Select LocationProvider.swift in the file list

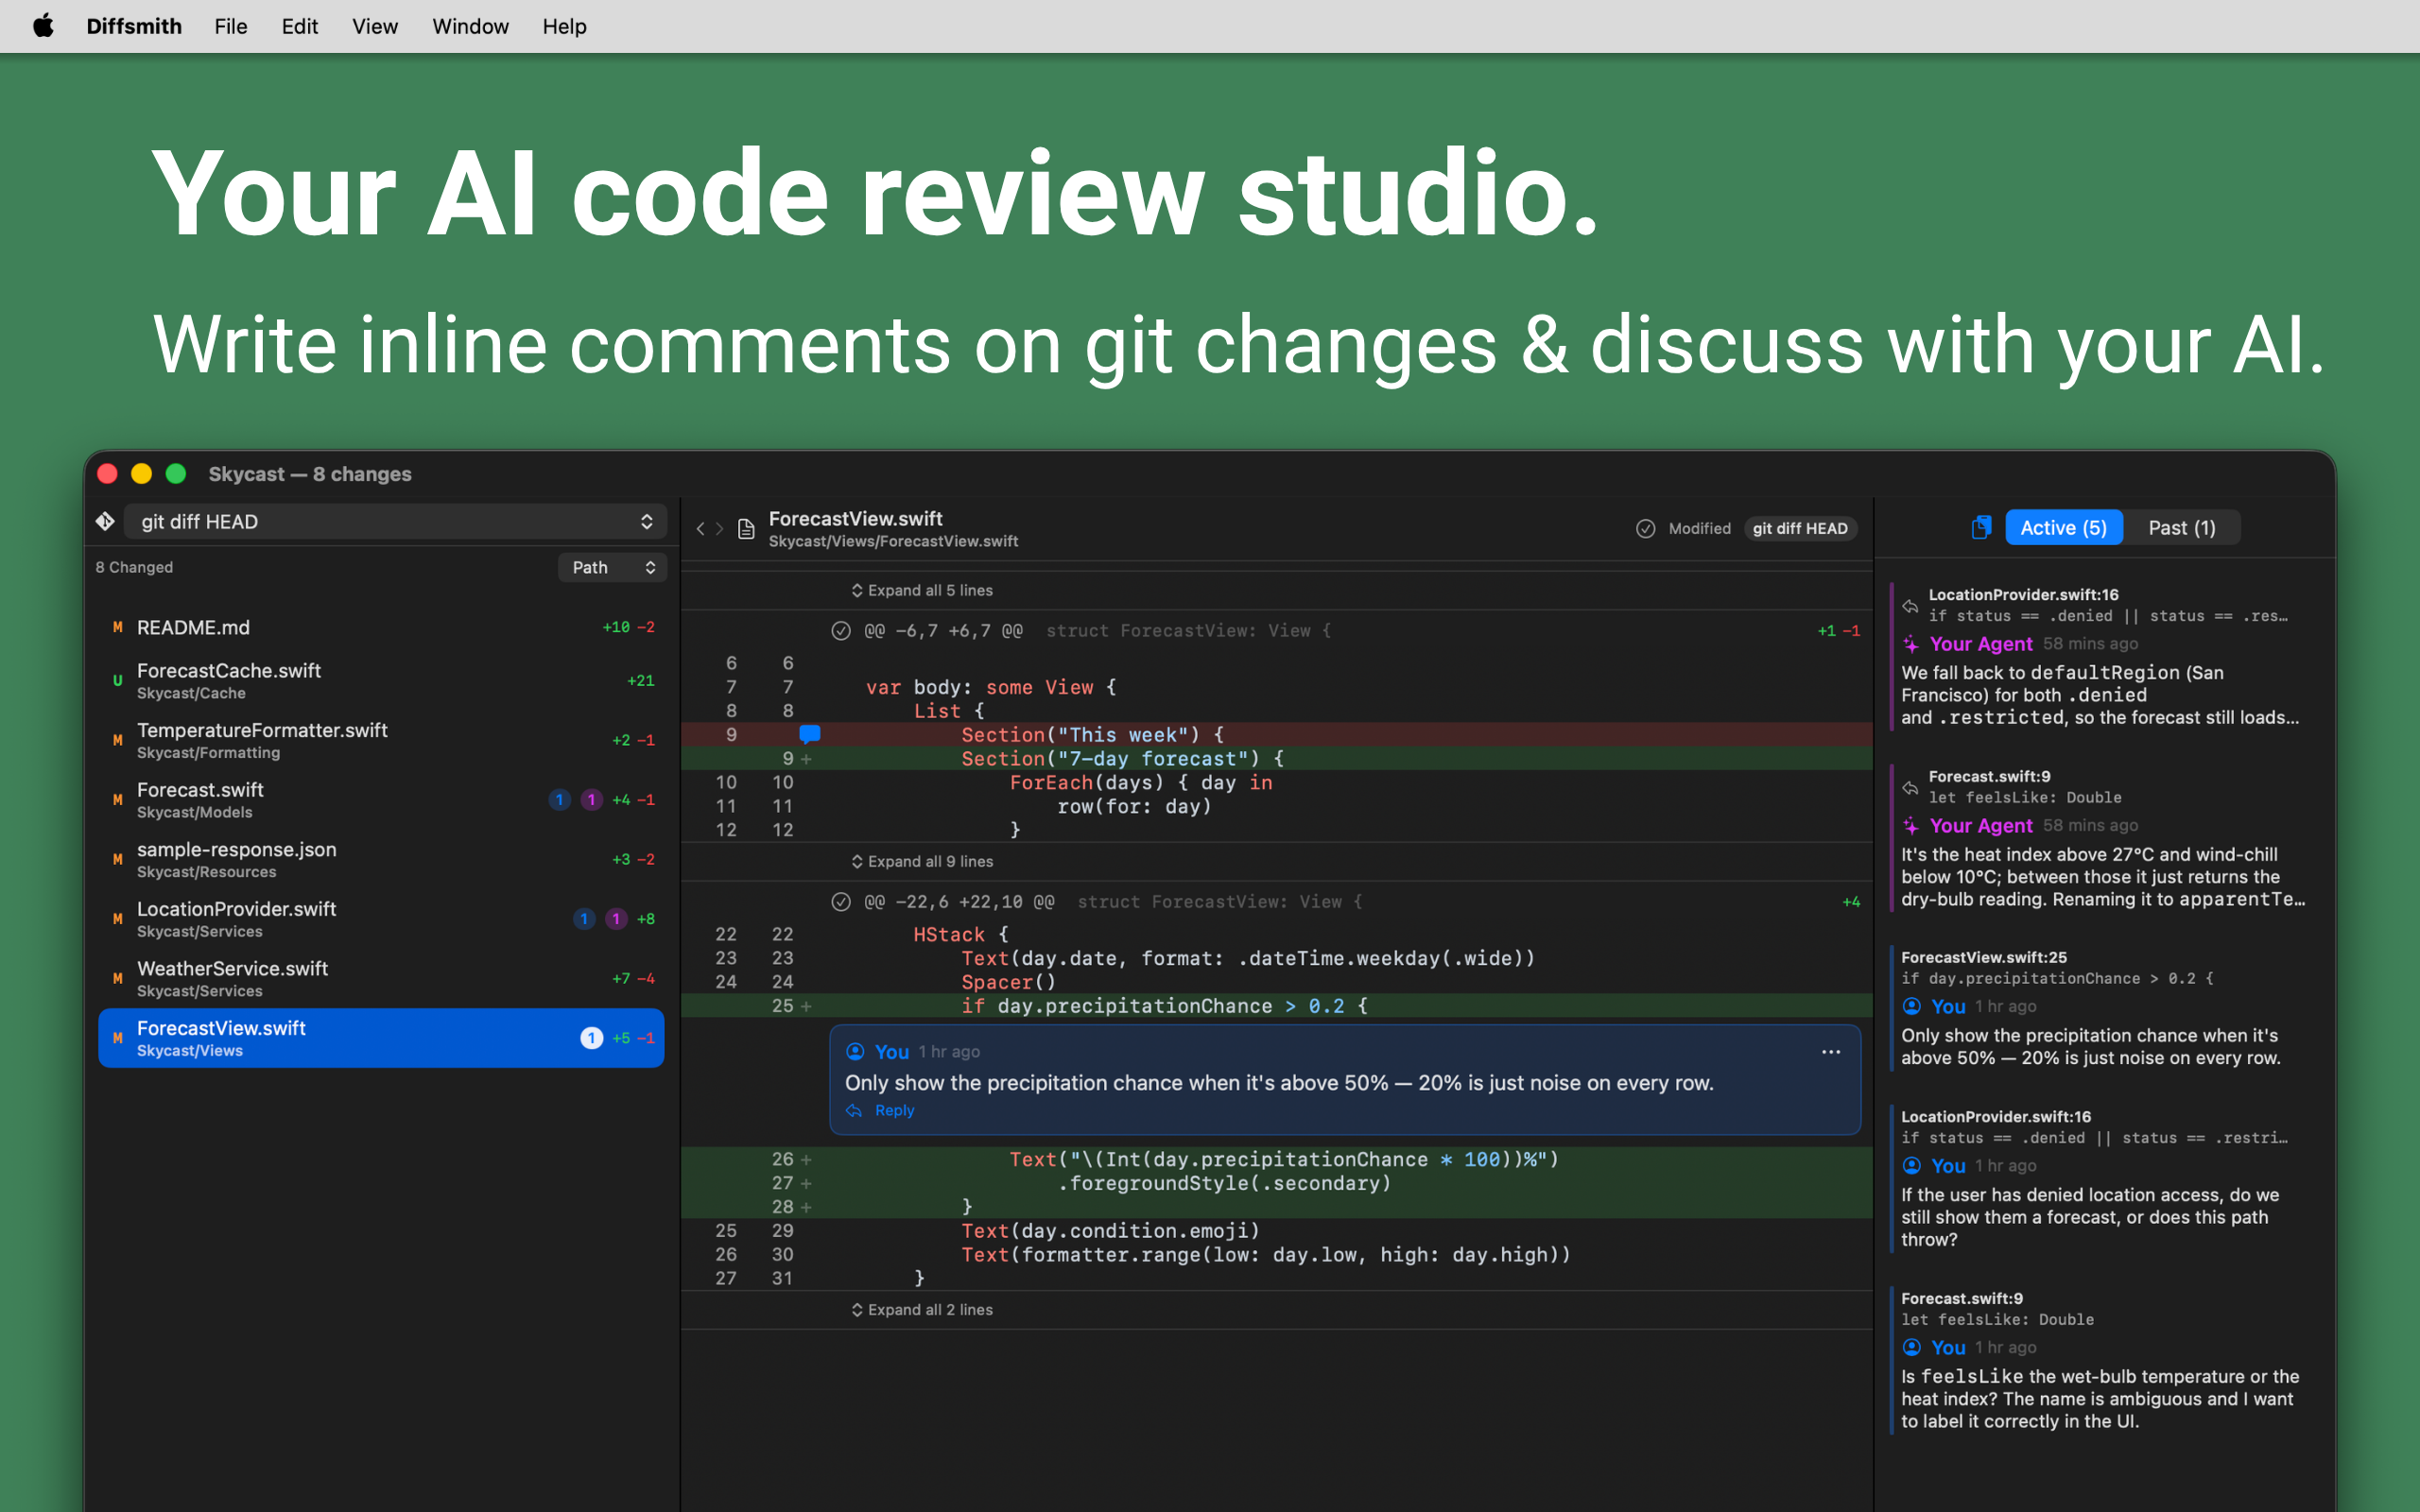pyautogui.click(x=381, y=919)
